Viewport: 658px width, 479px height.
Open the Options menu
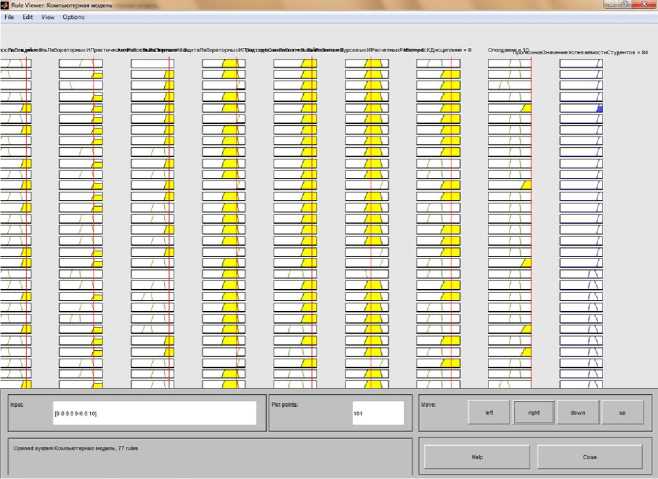click(73, 17)
